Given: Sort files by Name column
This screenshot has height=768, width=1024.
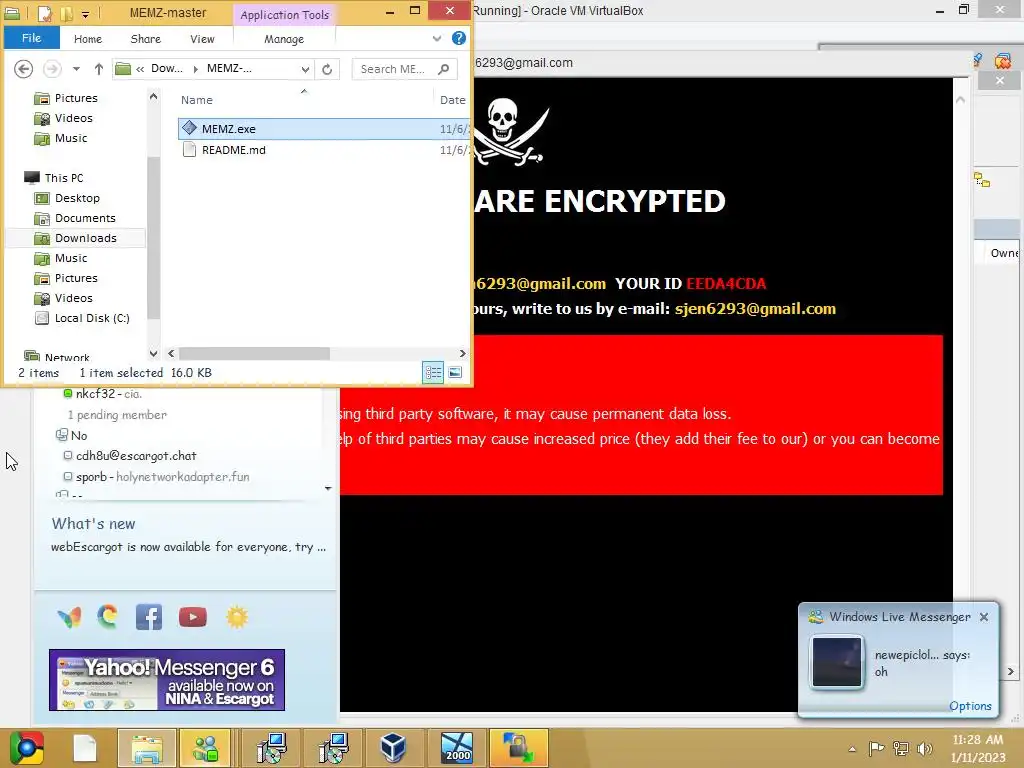Looking at the screenshot, I should [197, 100].
